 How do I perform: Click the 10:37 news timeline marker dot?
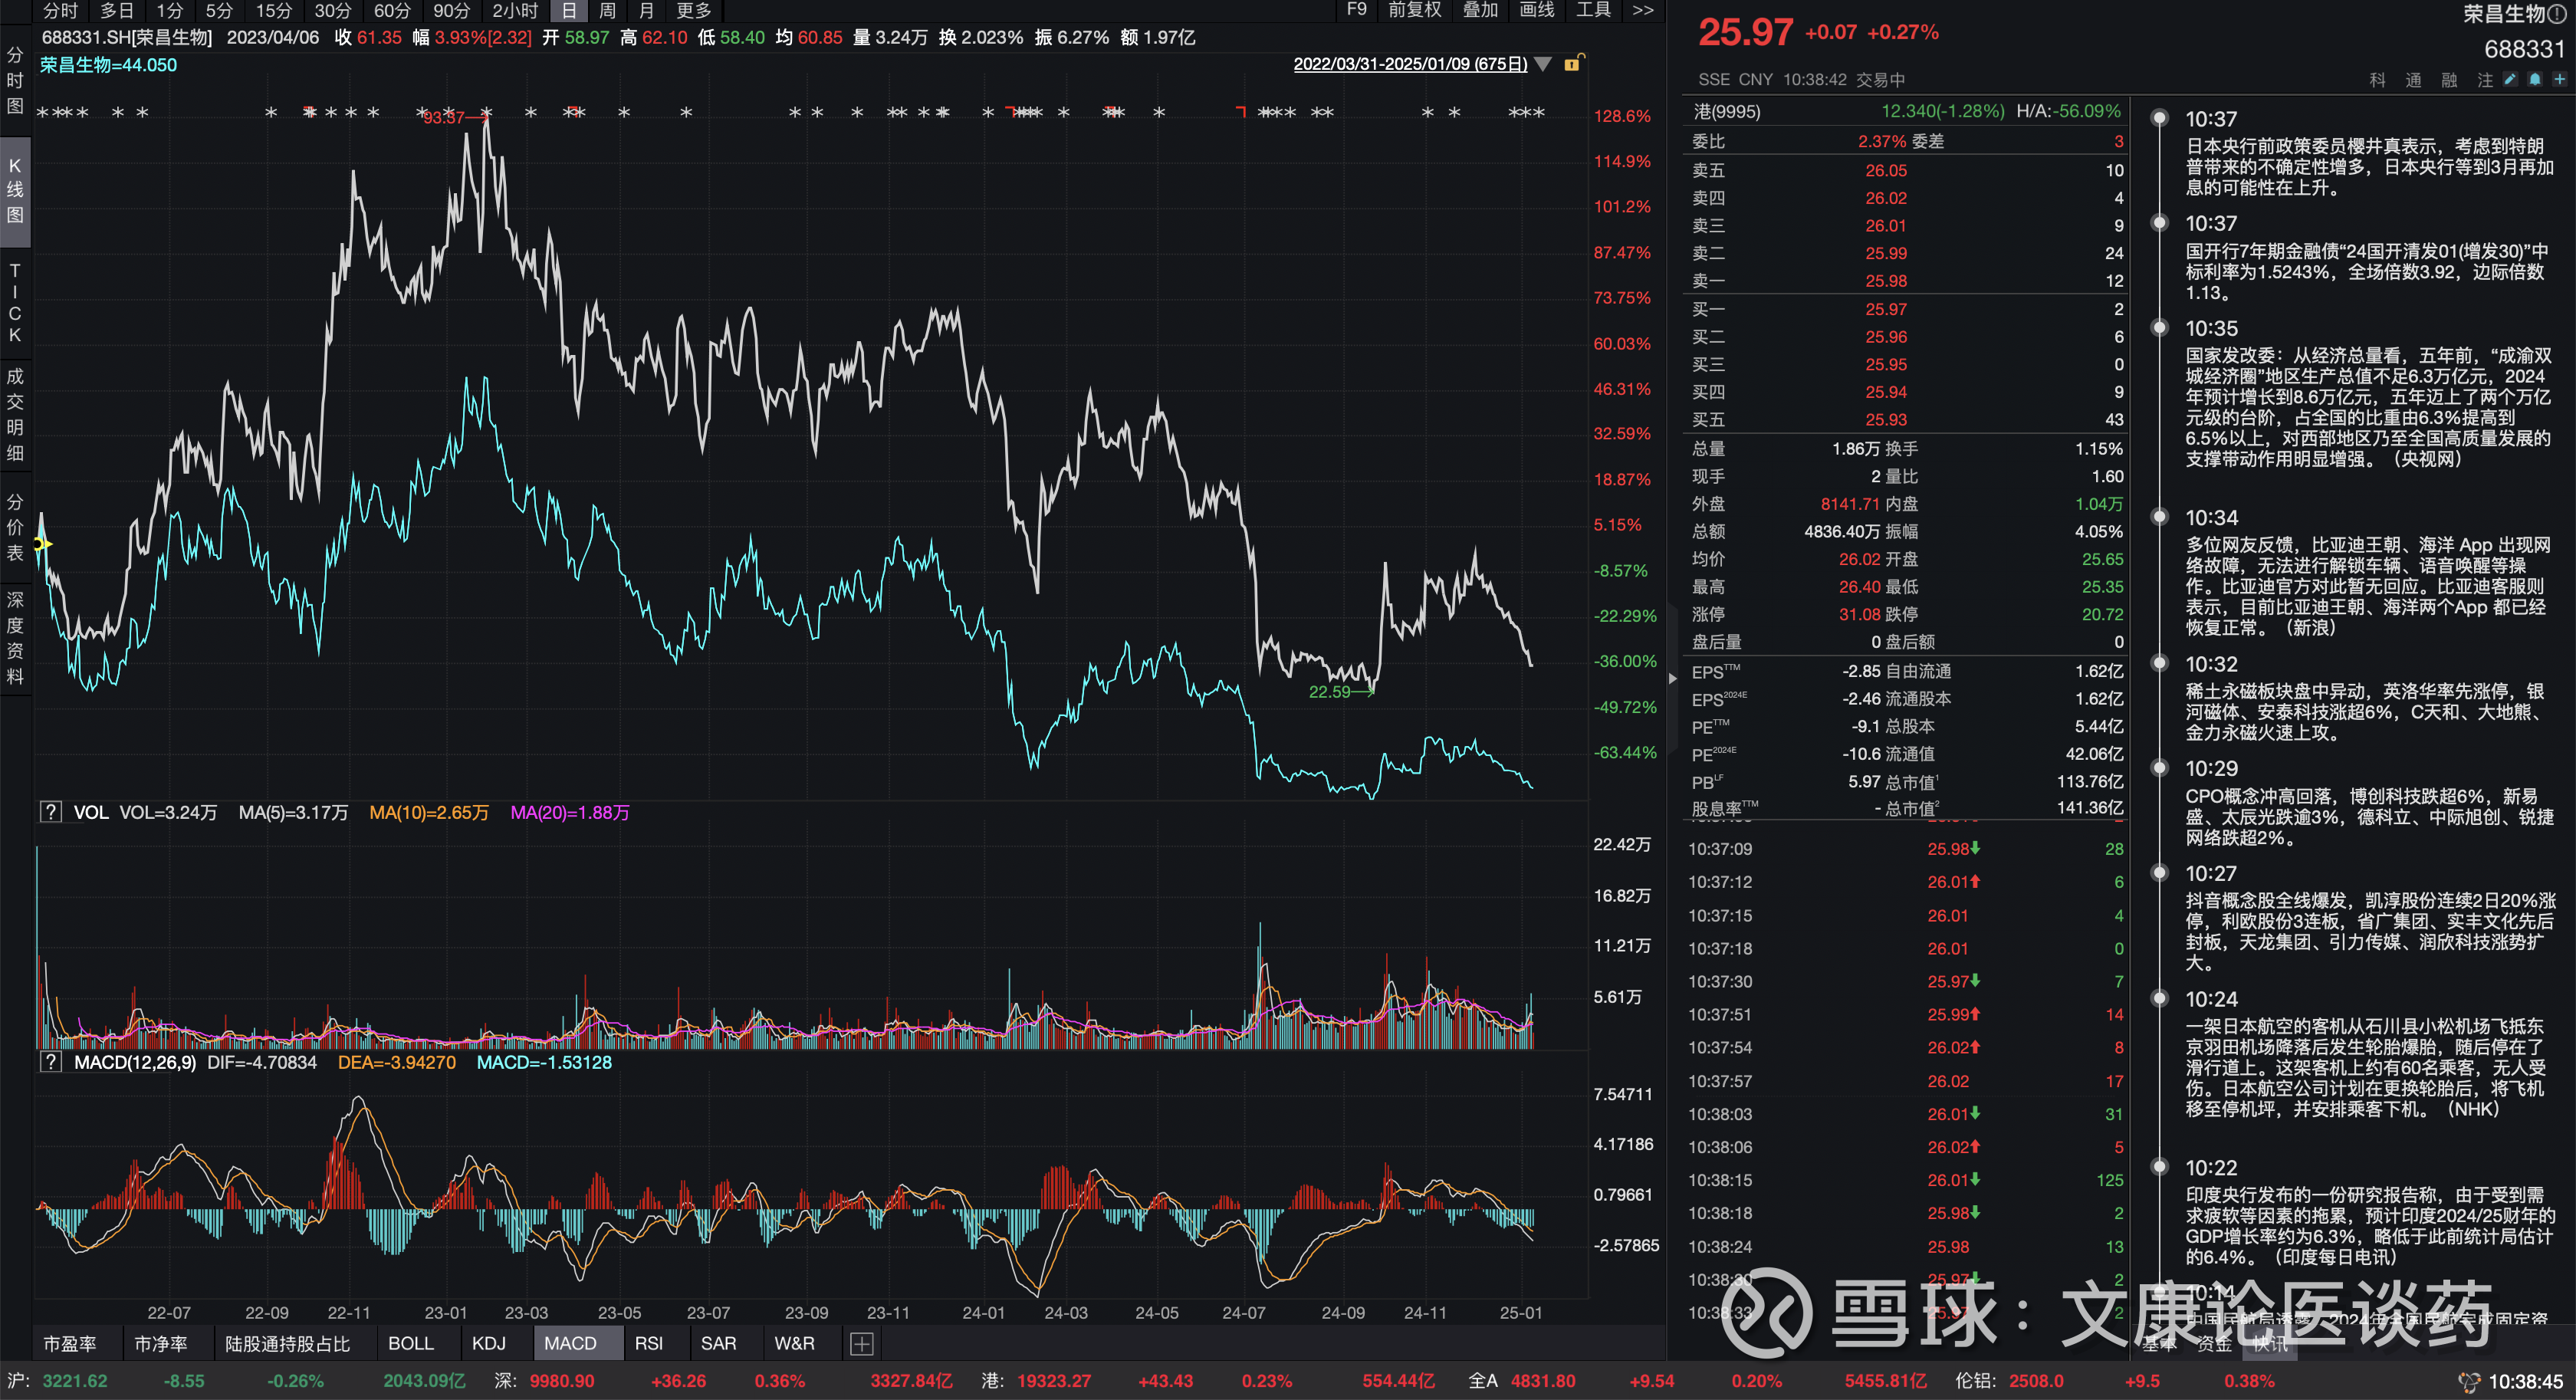tap(2159, 119)
